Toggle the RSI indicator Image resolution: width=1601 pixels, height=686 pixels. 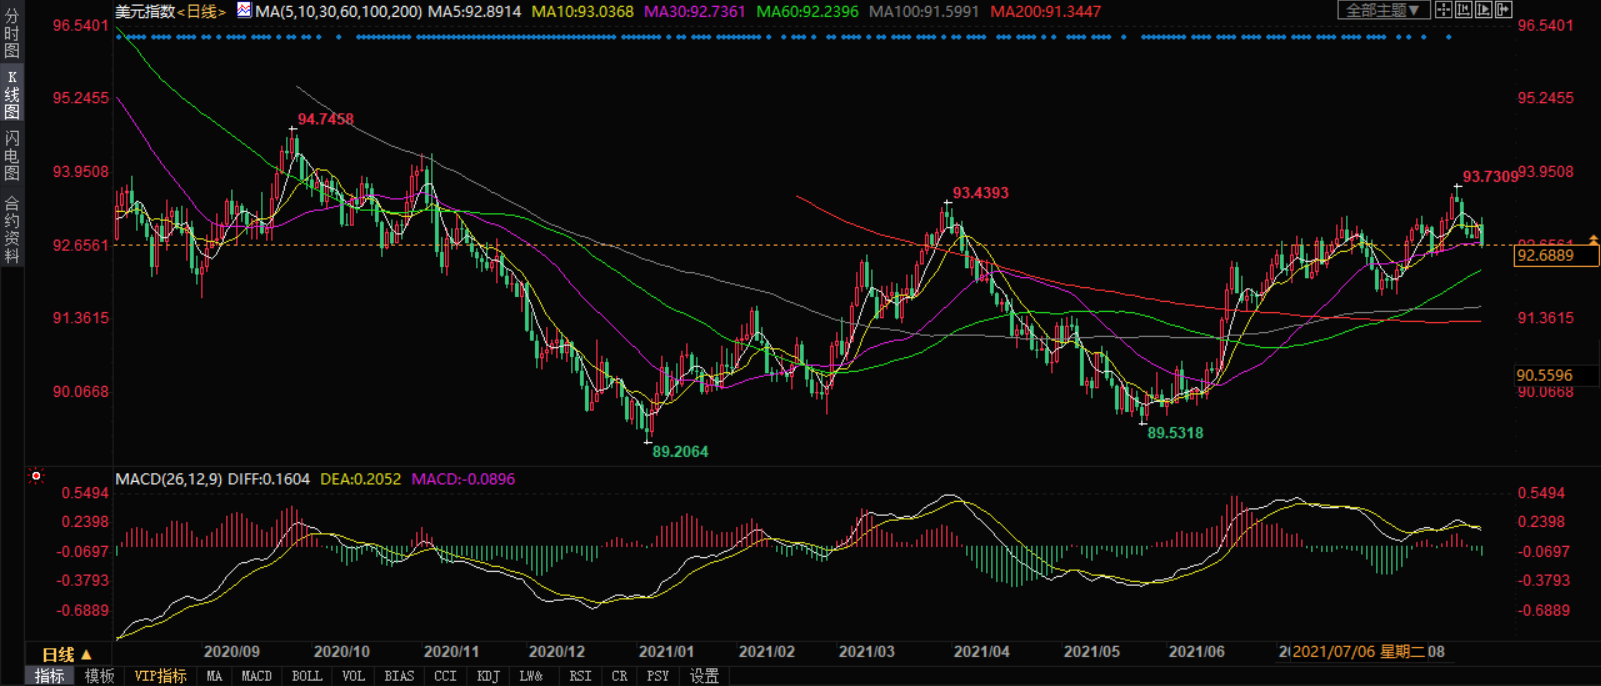pyautogui.click(x=580, y=676)
